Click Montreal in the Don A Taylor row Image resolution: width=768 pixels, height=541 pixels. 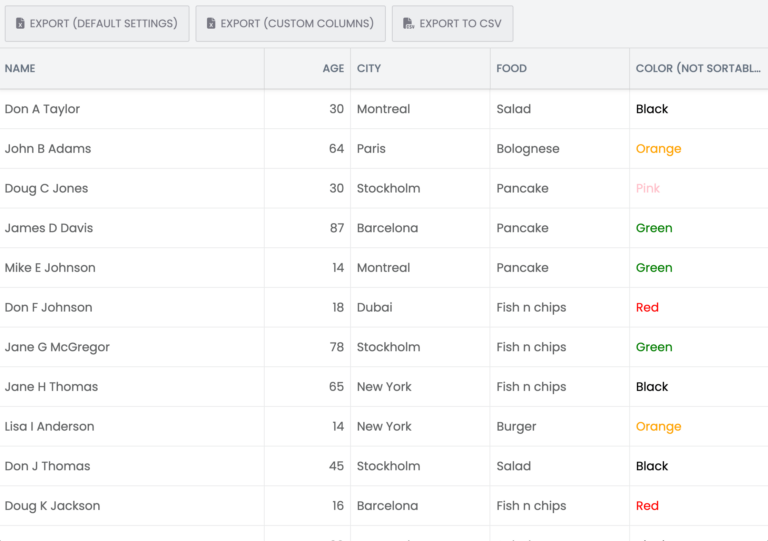[384, 109]
